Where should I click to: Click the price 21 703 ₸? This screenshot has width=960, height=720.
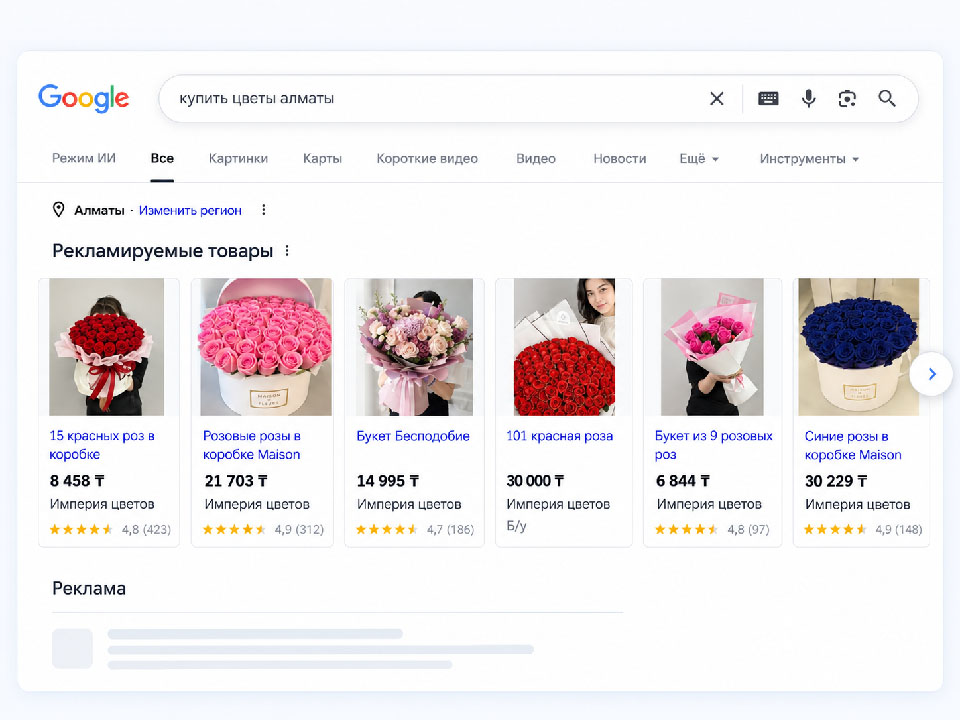pos(236,481)
